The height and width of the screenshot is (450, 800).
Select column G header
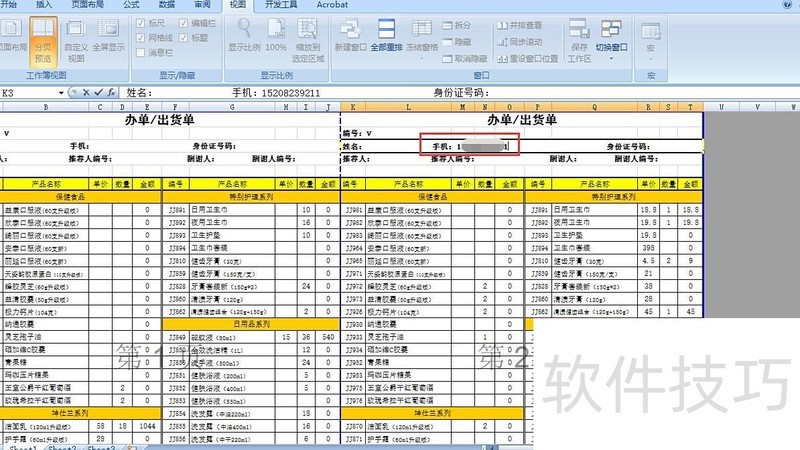tap(232, 107)
